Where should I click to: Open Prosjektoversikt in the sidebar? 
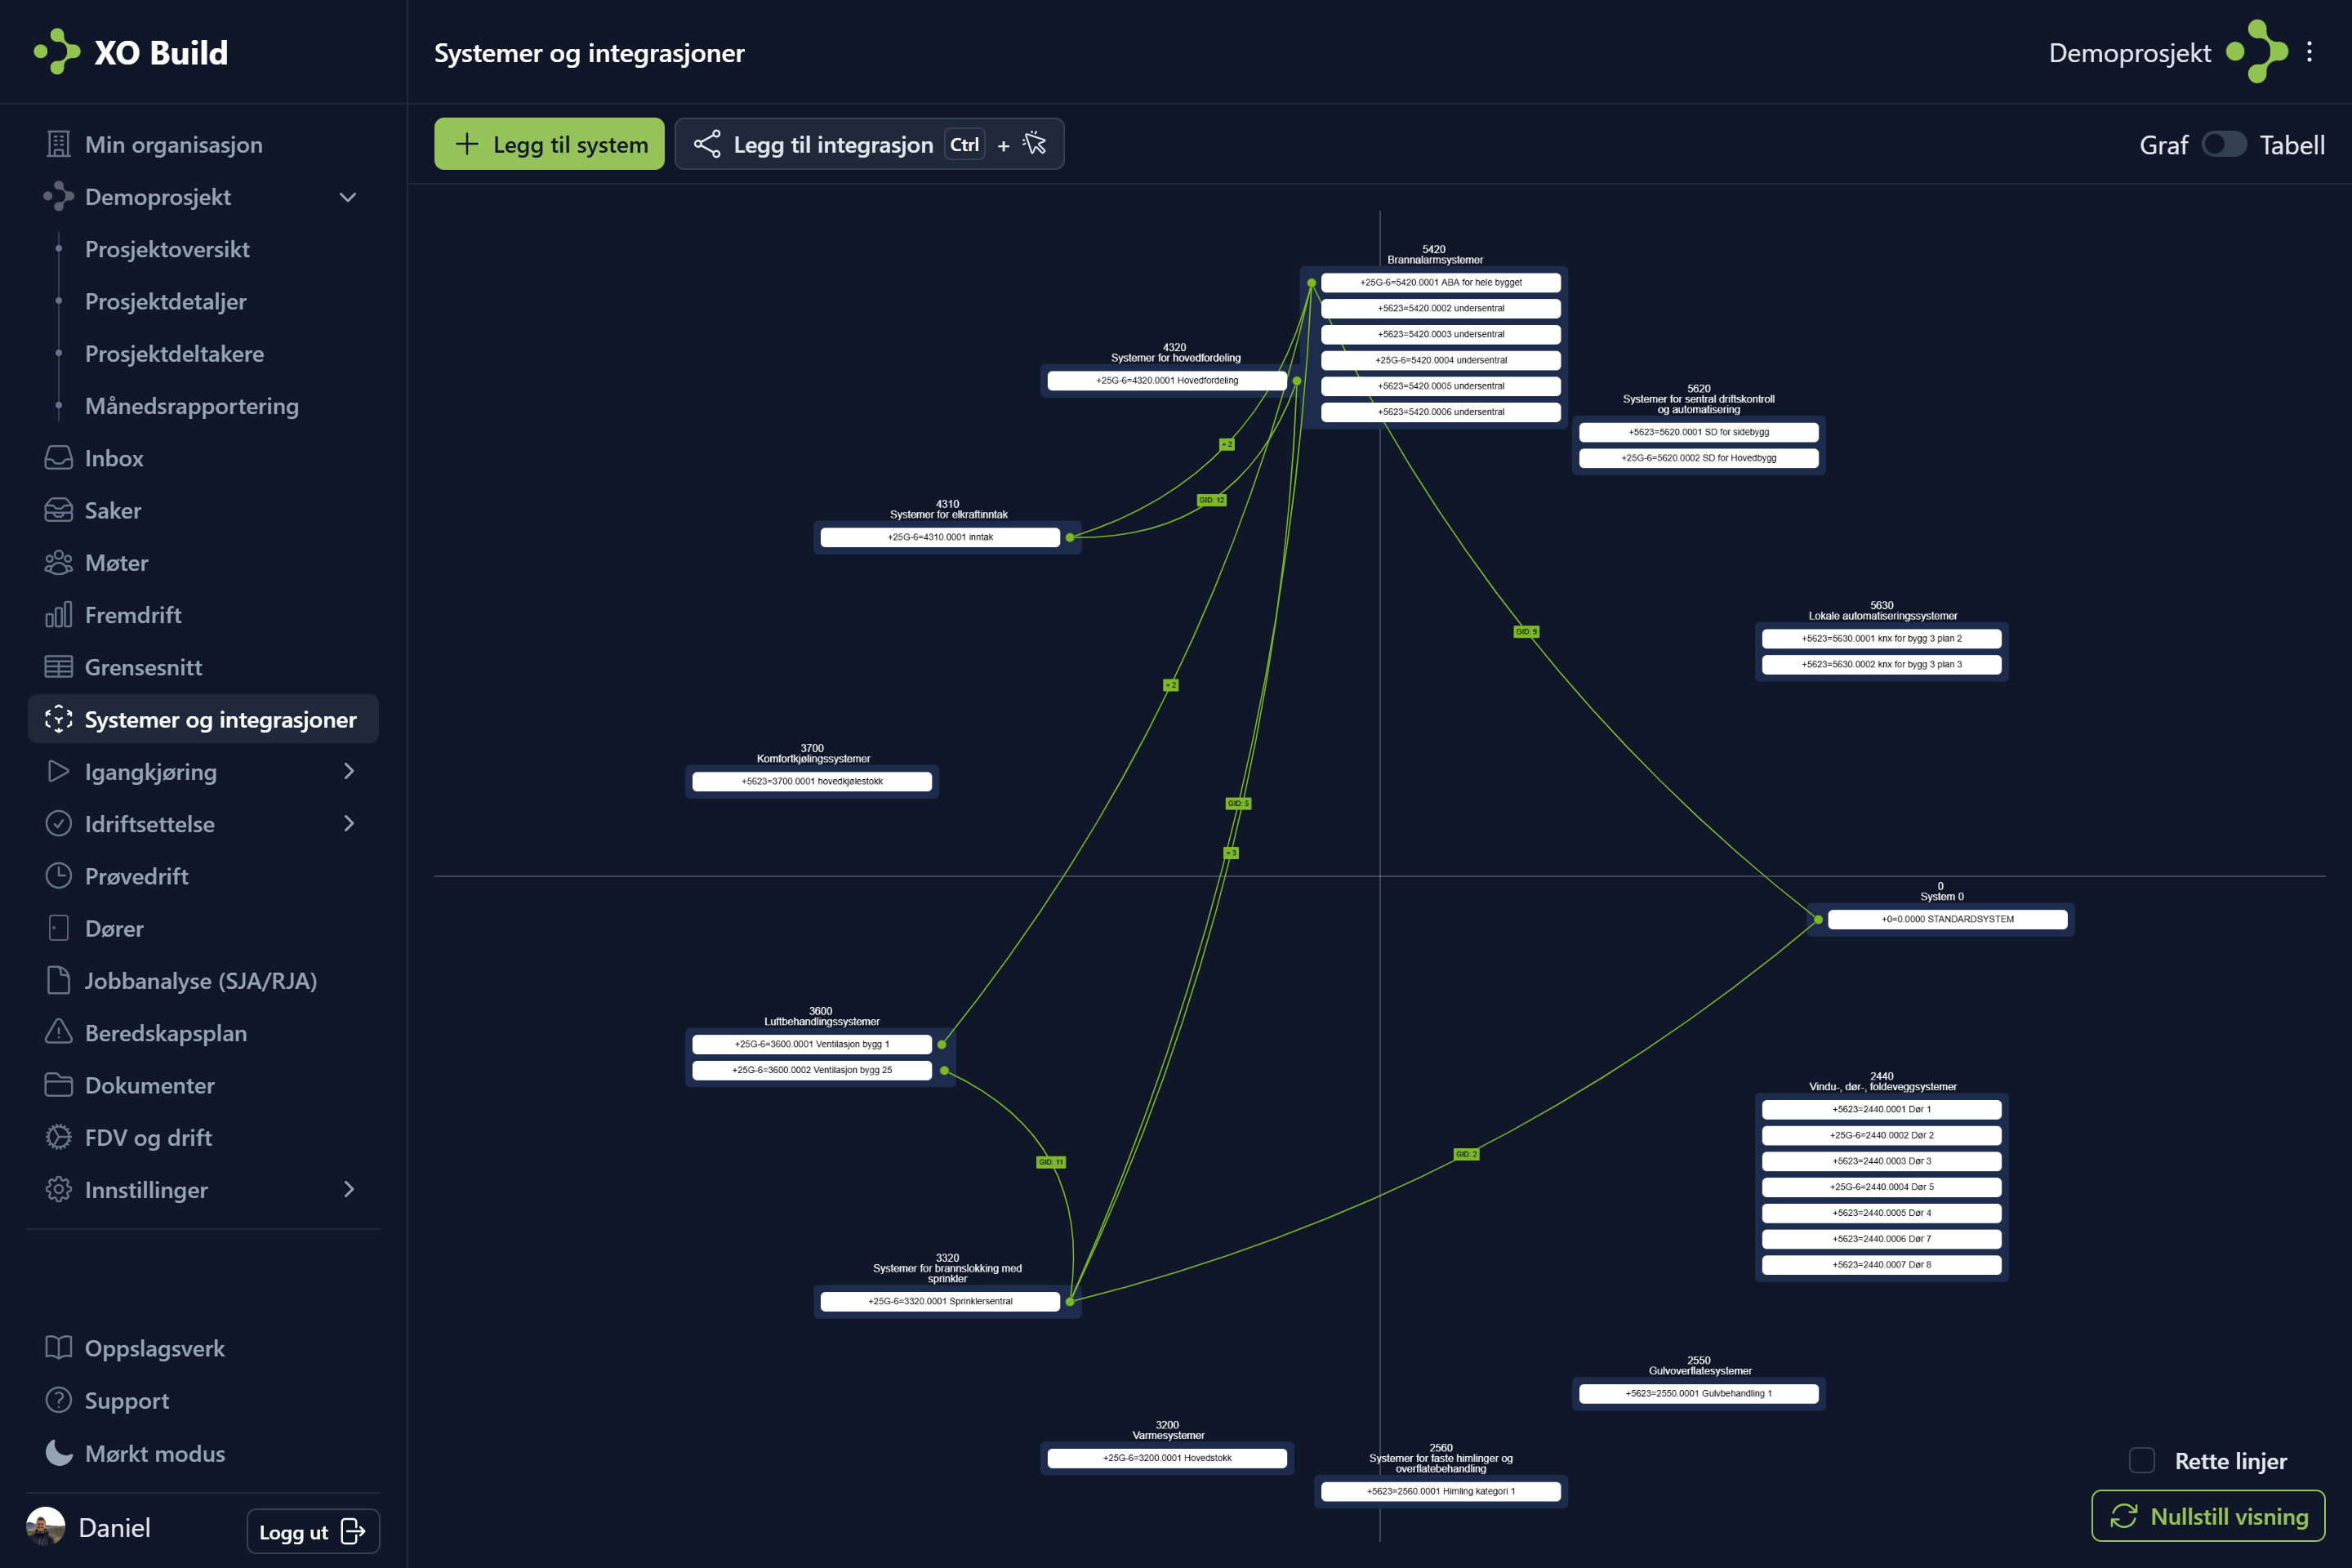(x=167, y=249)
